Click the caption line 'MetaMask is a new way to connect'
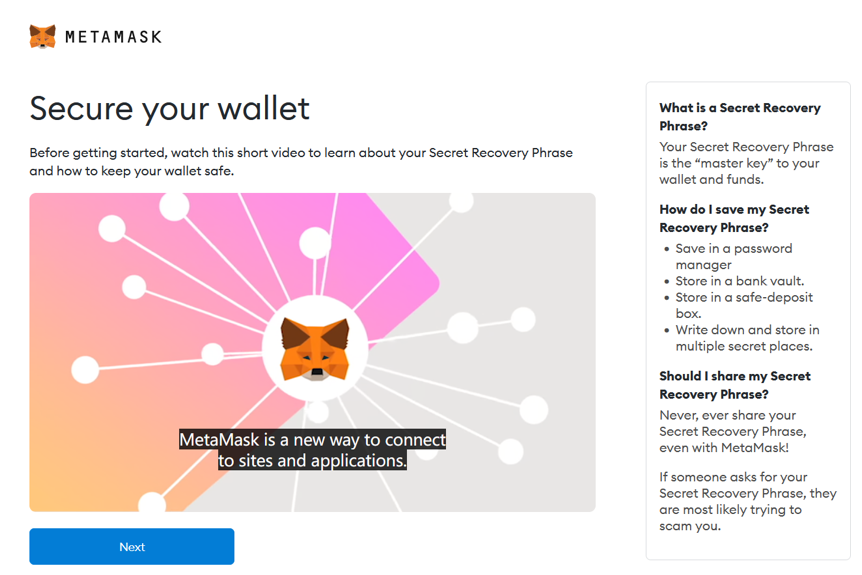This screenshot has height=575, width=862. click(x=312, y=440)
